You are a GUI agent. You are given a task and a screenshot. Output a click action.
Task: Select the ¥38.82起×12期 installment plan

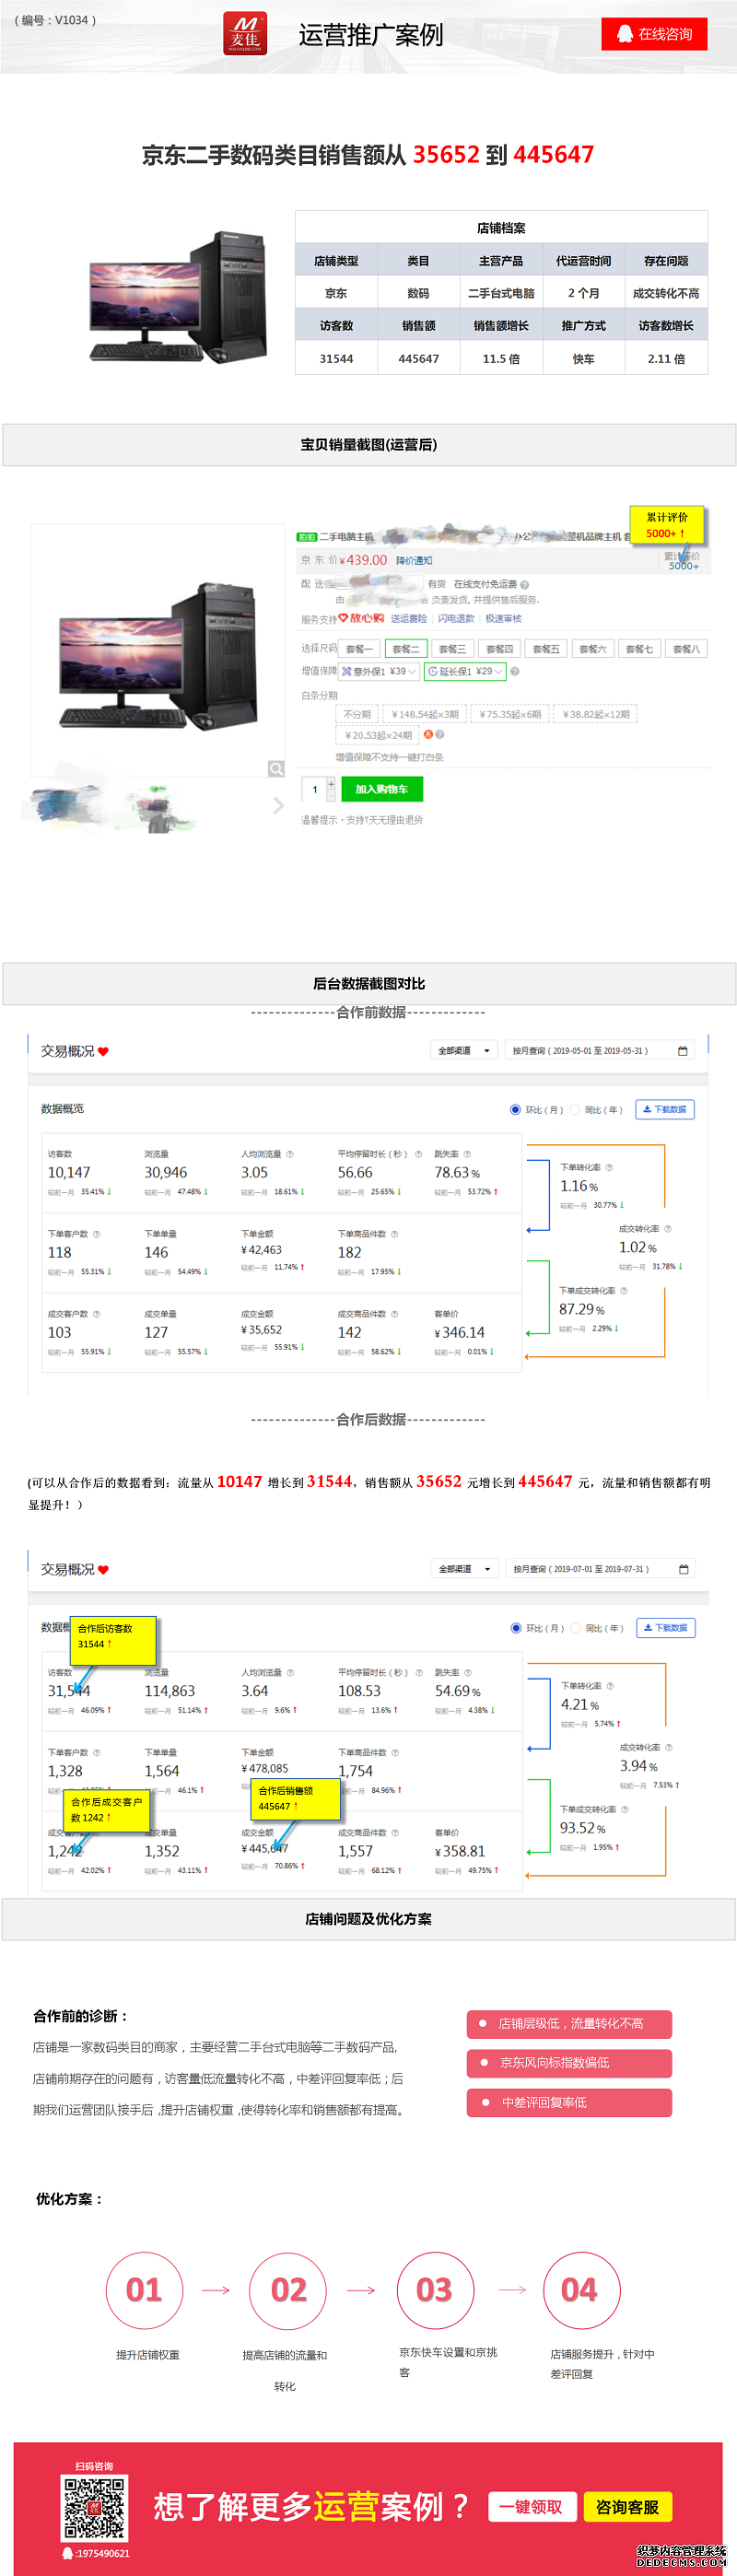click(596, 714)
